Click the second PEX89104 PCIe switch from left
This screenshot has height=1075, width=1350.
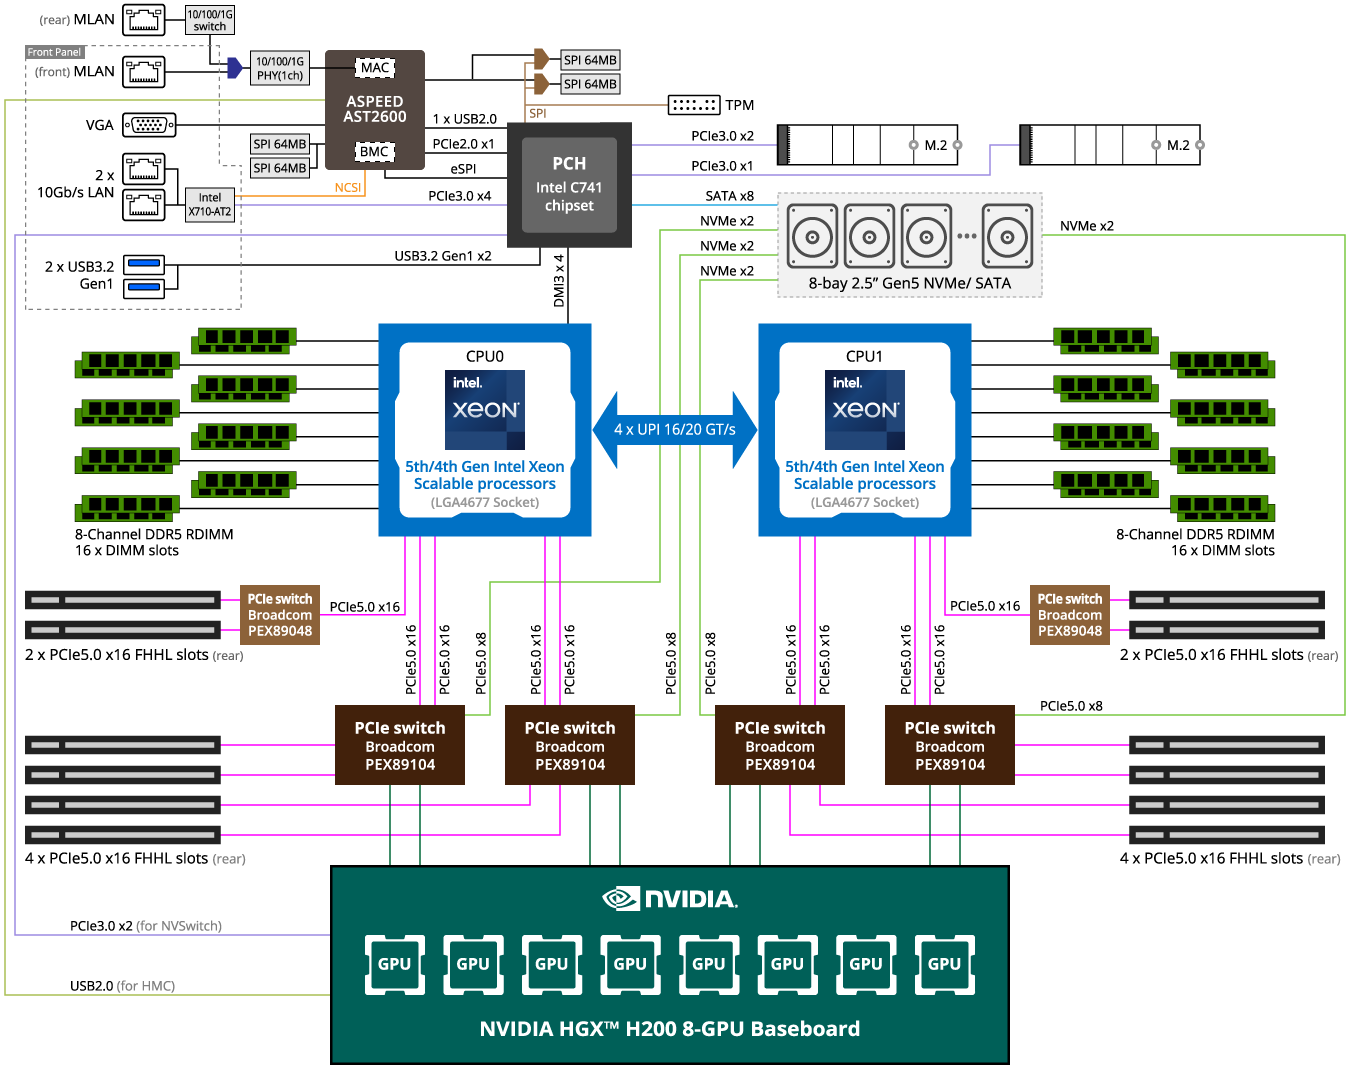coord(570,745)
